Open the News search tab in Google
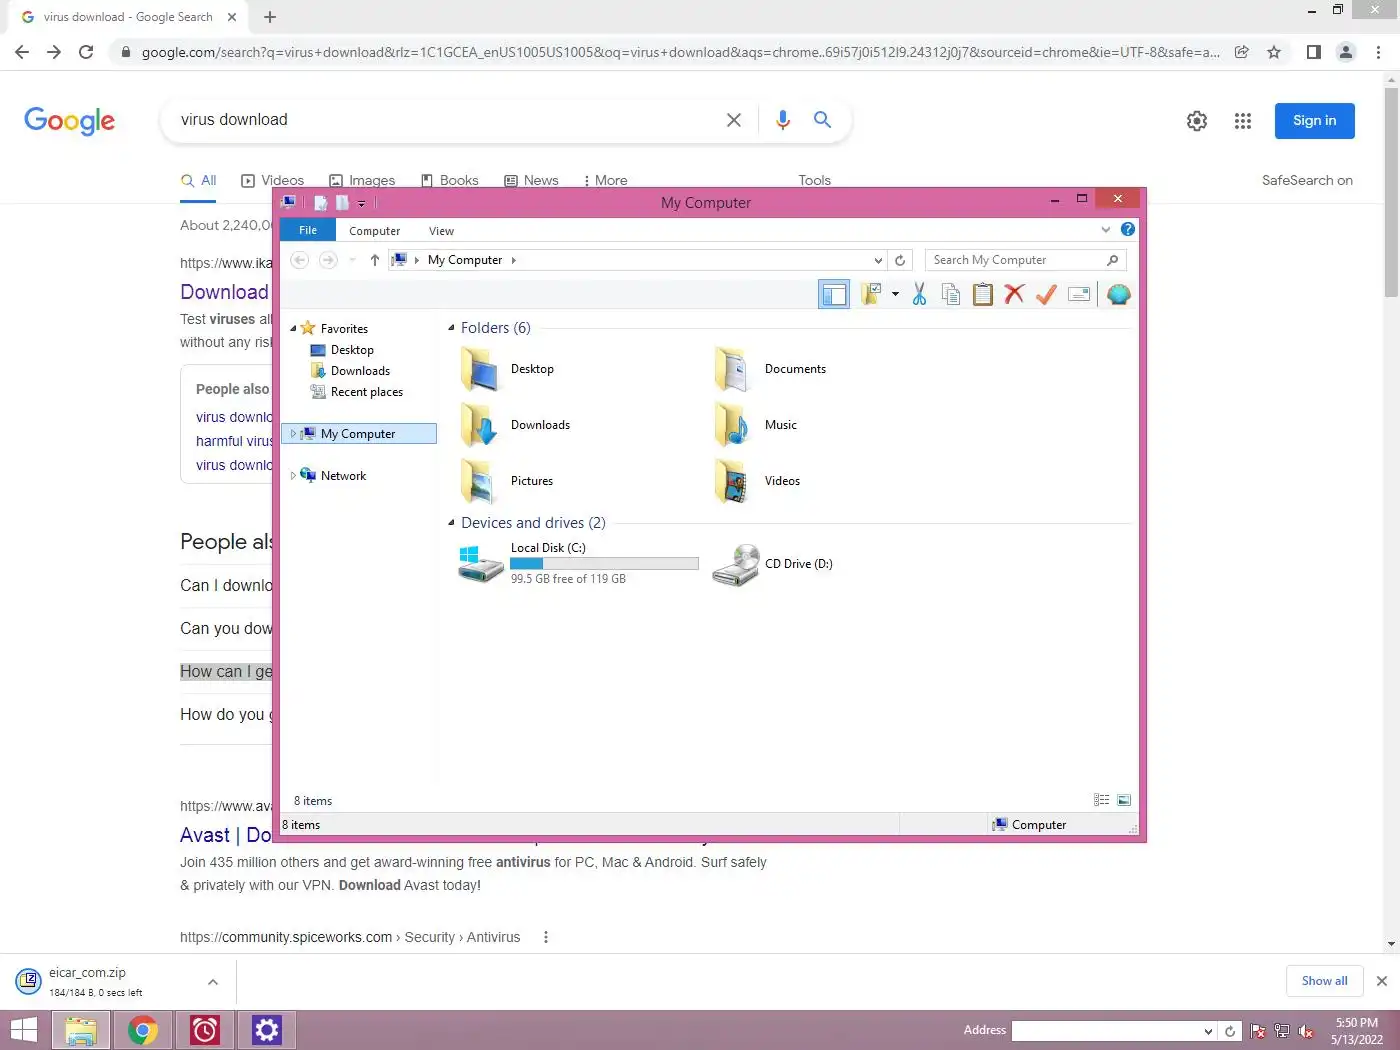Viewport: 1400px width, 1050px height. (531, 180)
